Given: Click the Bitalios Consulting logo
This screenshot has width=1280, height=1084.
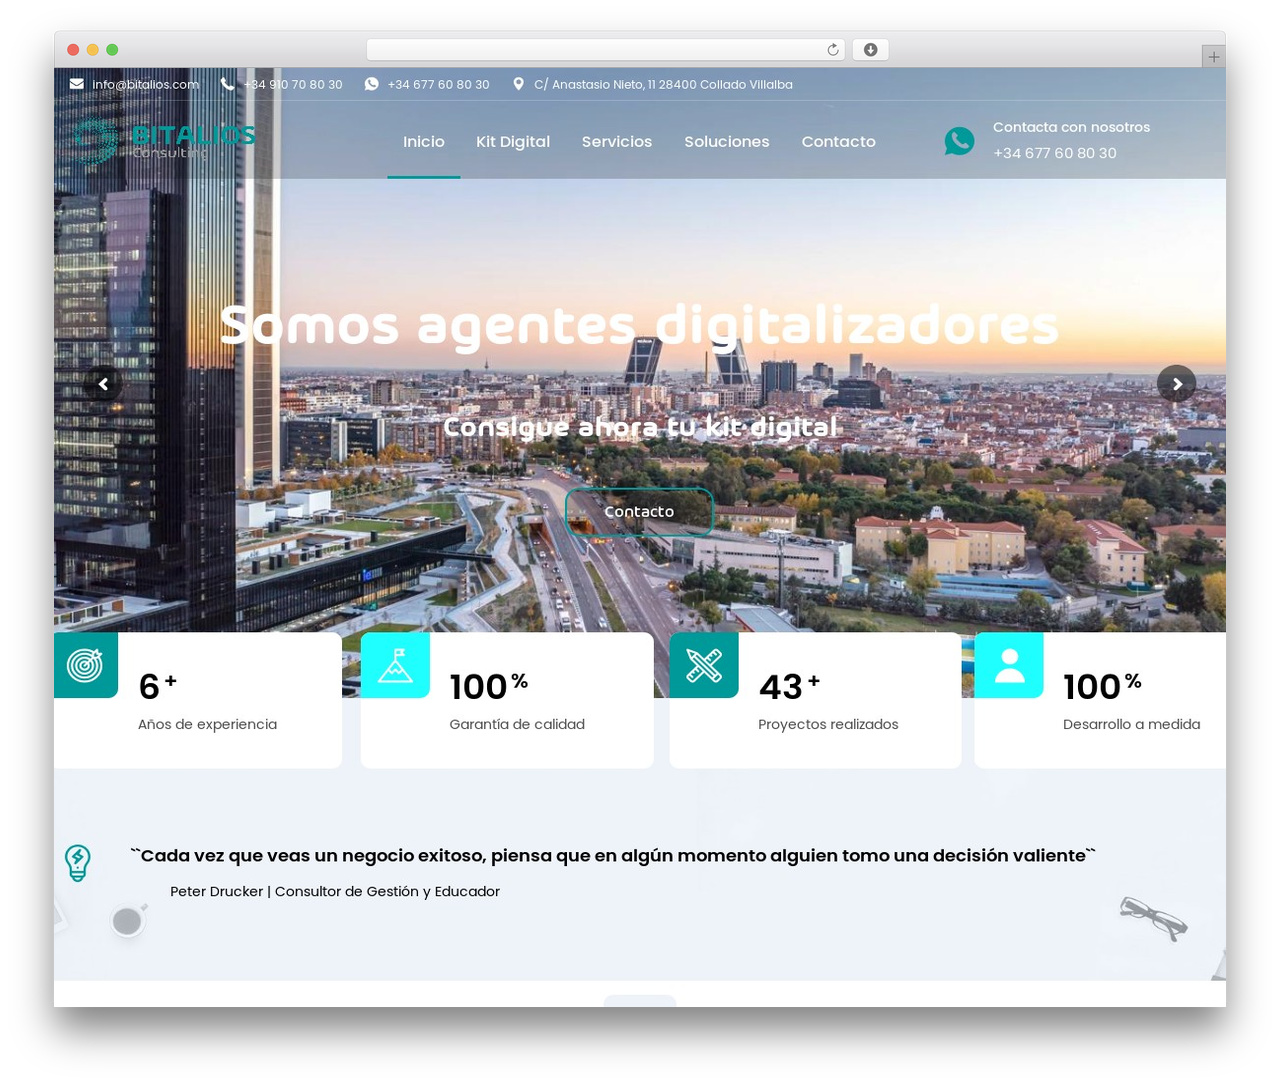Looking at the screenshot, I should point(165,140).
